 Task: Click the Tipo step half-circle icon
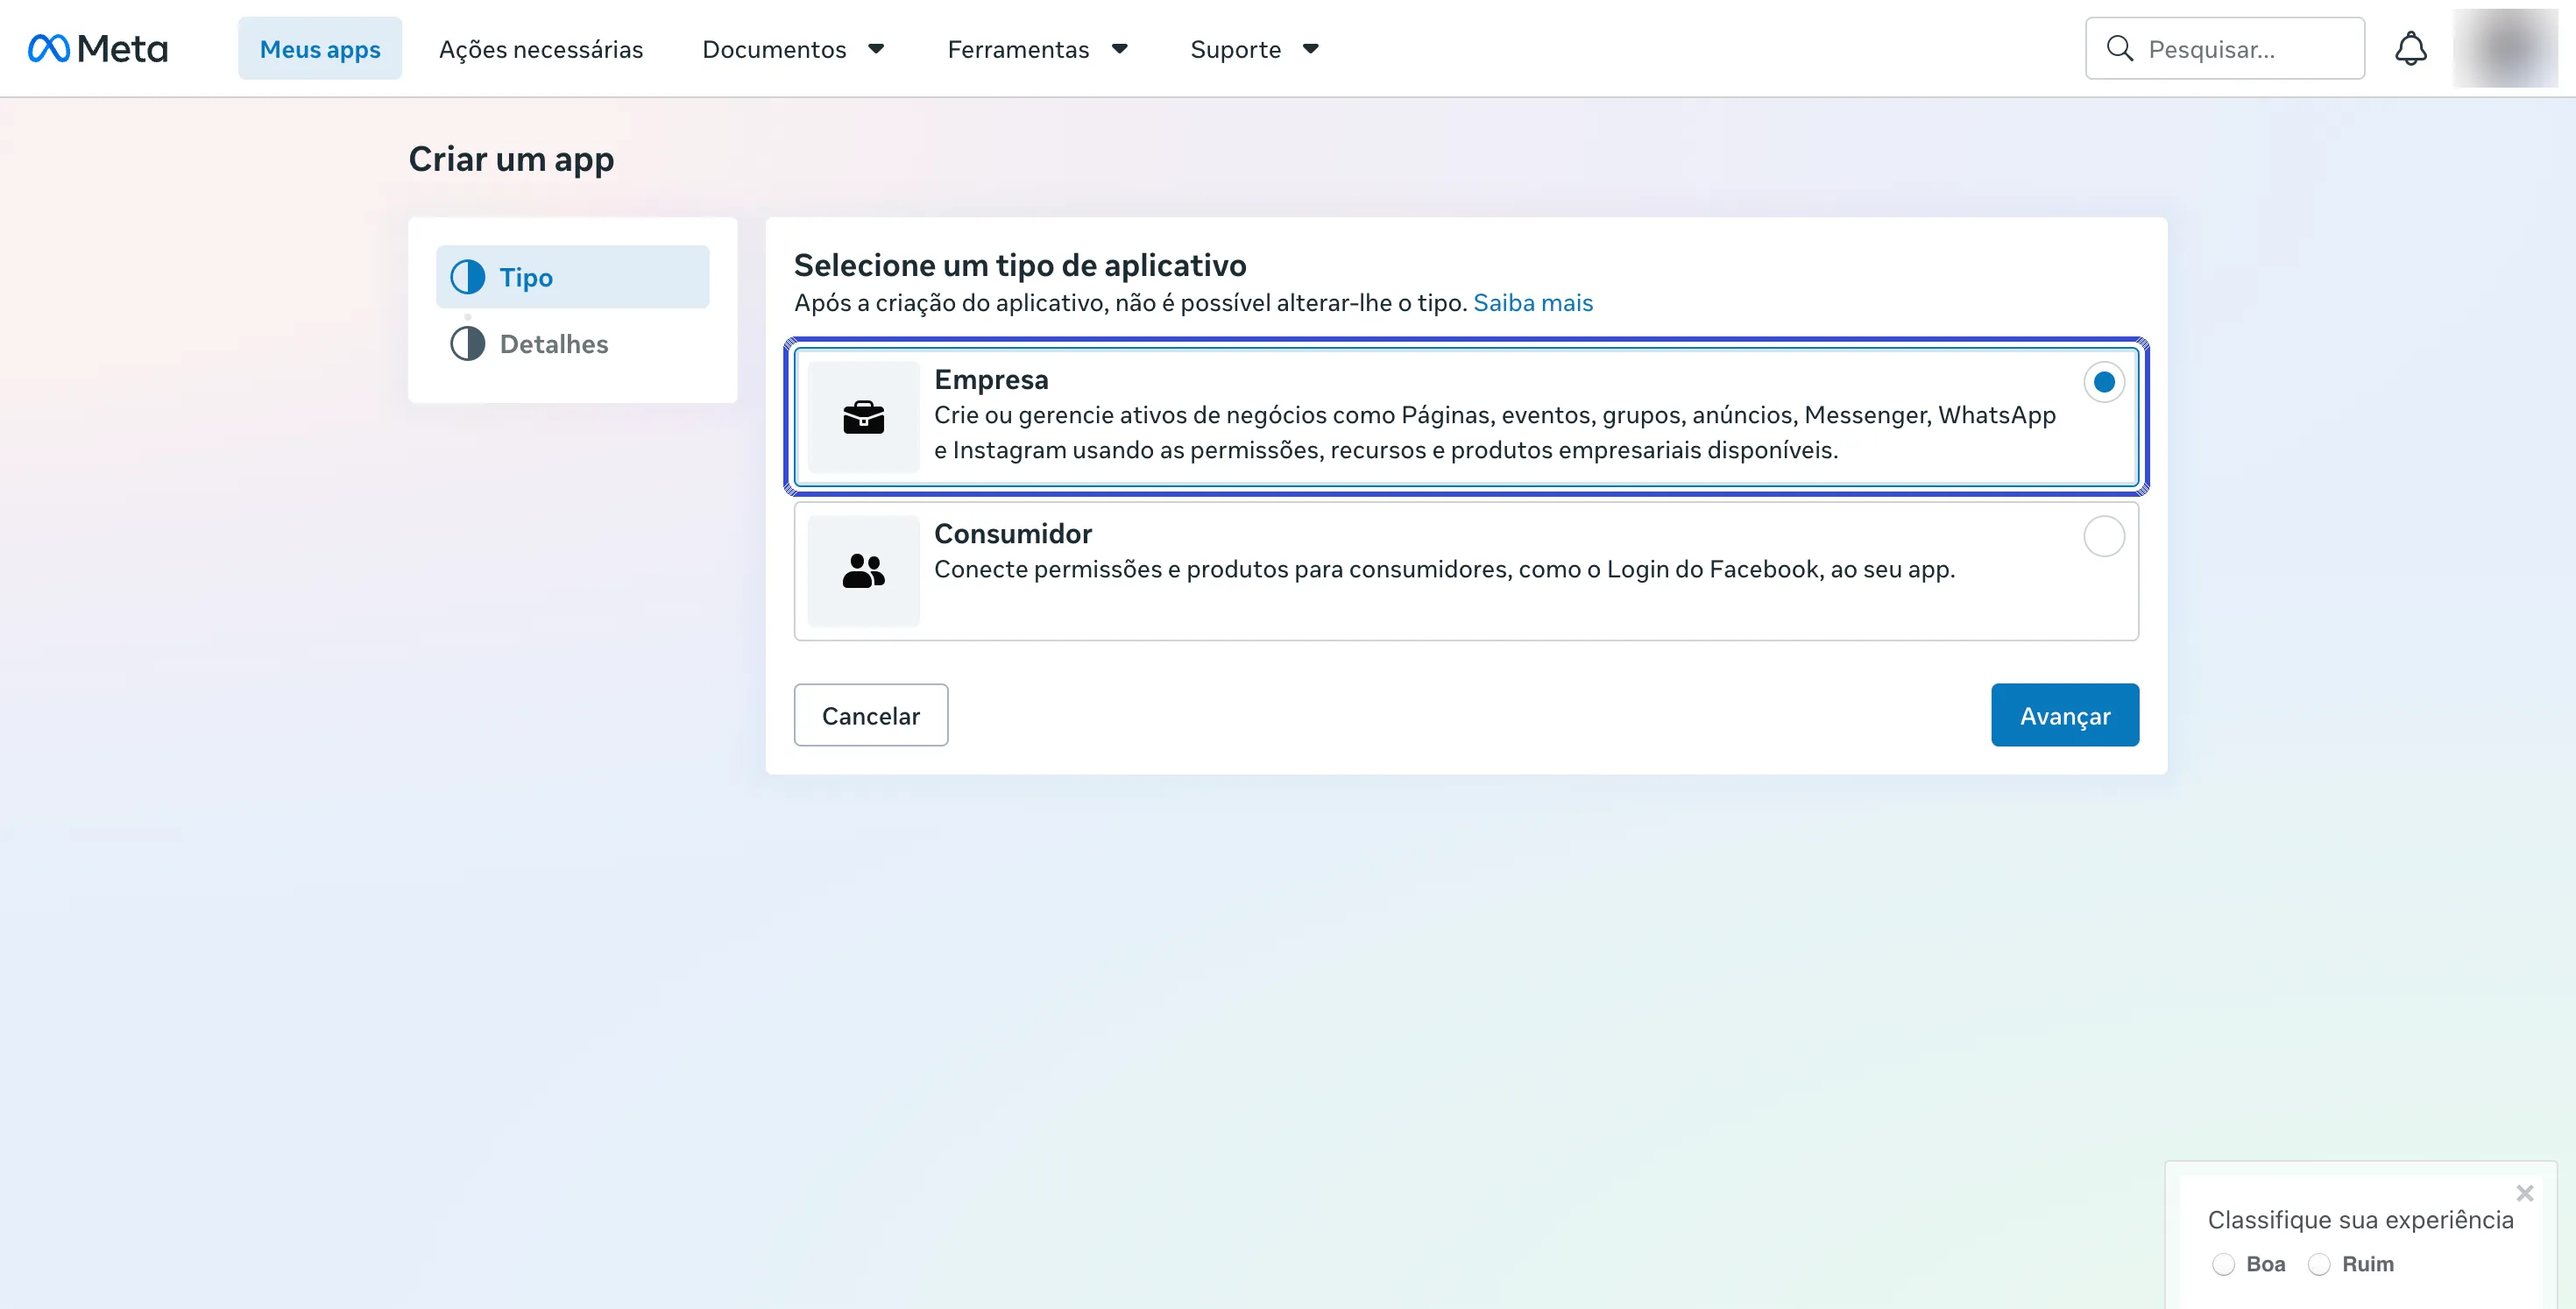(467, 277)
